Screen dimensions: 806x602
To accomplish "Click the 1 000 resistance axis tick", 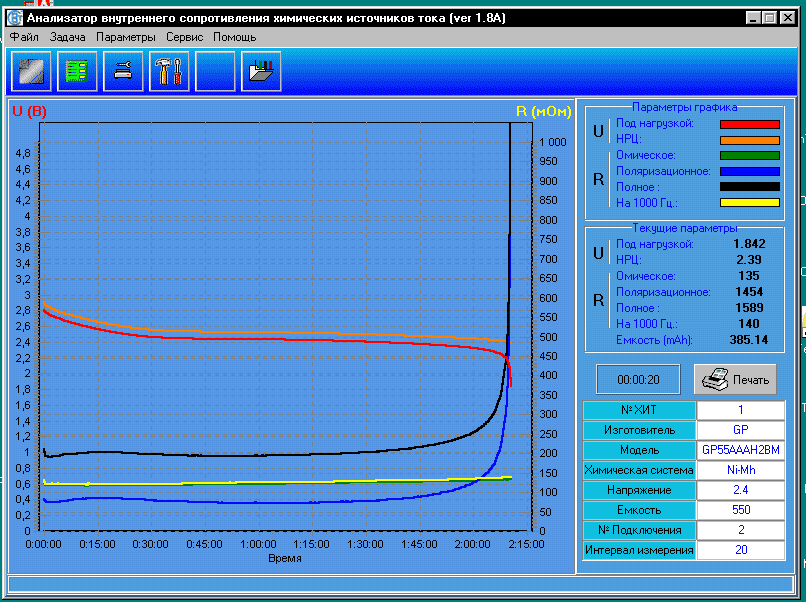I will click(553, 142).
